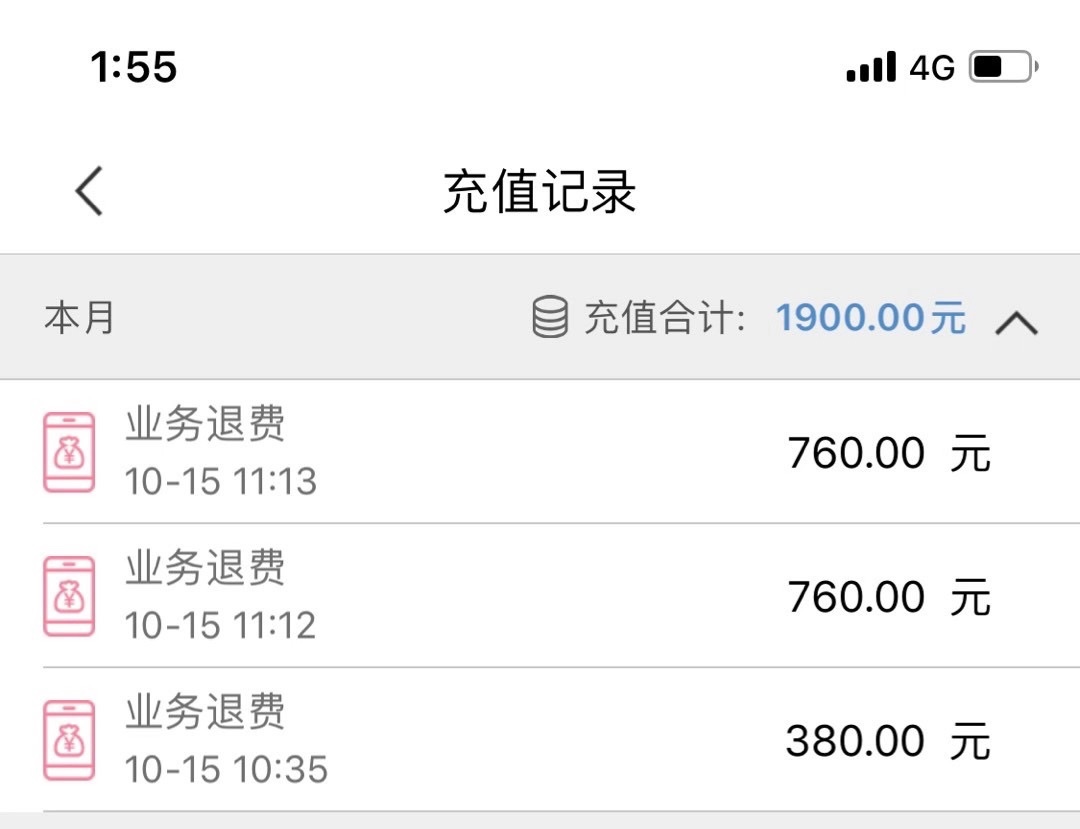This screenshot has width=1080, height=829.
Task: Tap the 1900.00元 recharge total
Action: [871, 318]
